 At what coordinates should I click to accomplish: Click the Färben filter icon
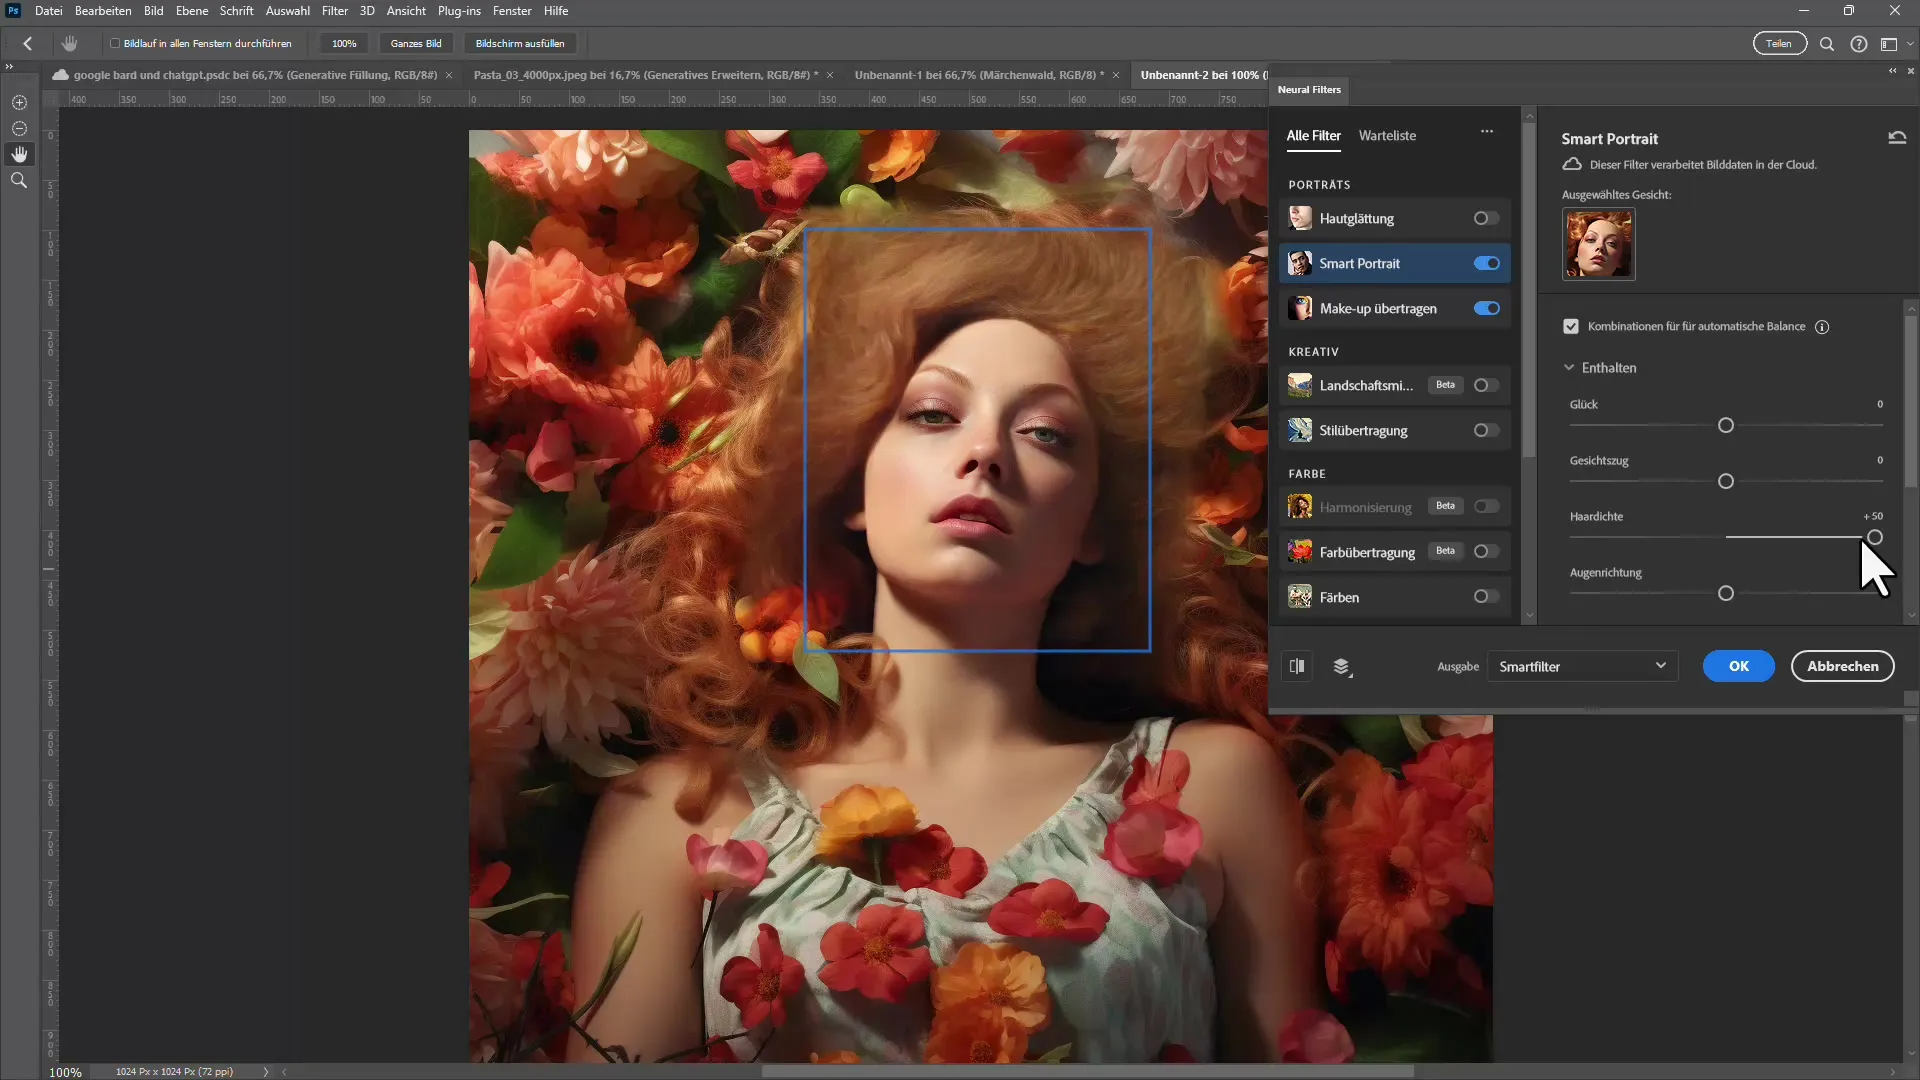(x=1300, y=597)
